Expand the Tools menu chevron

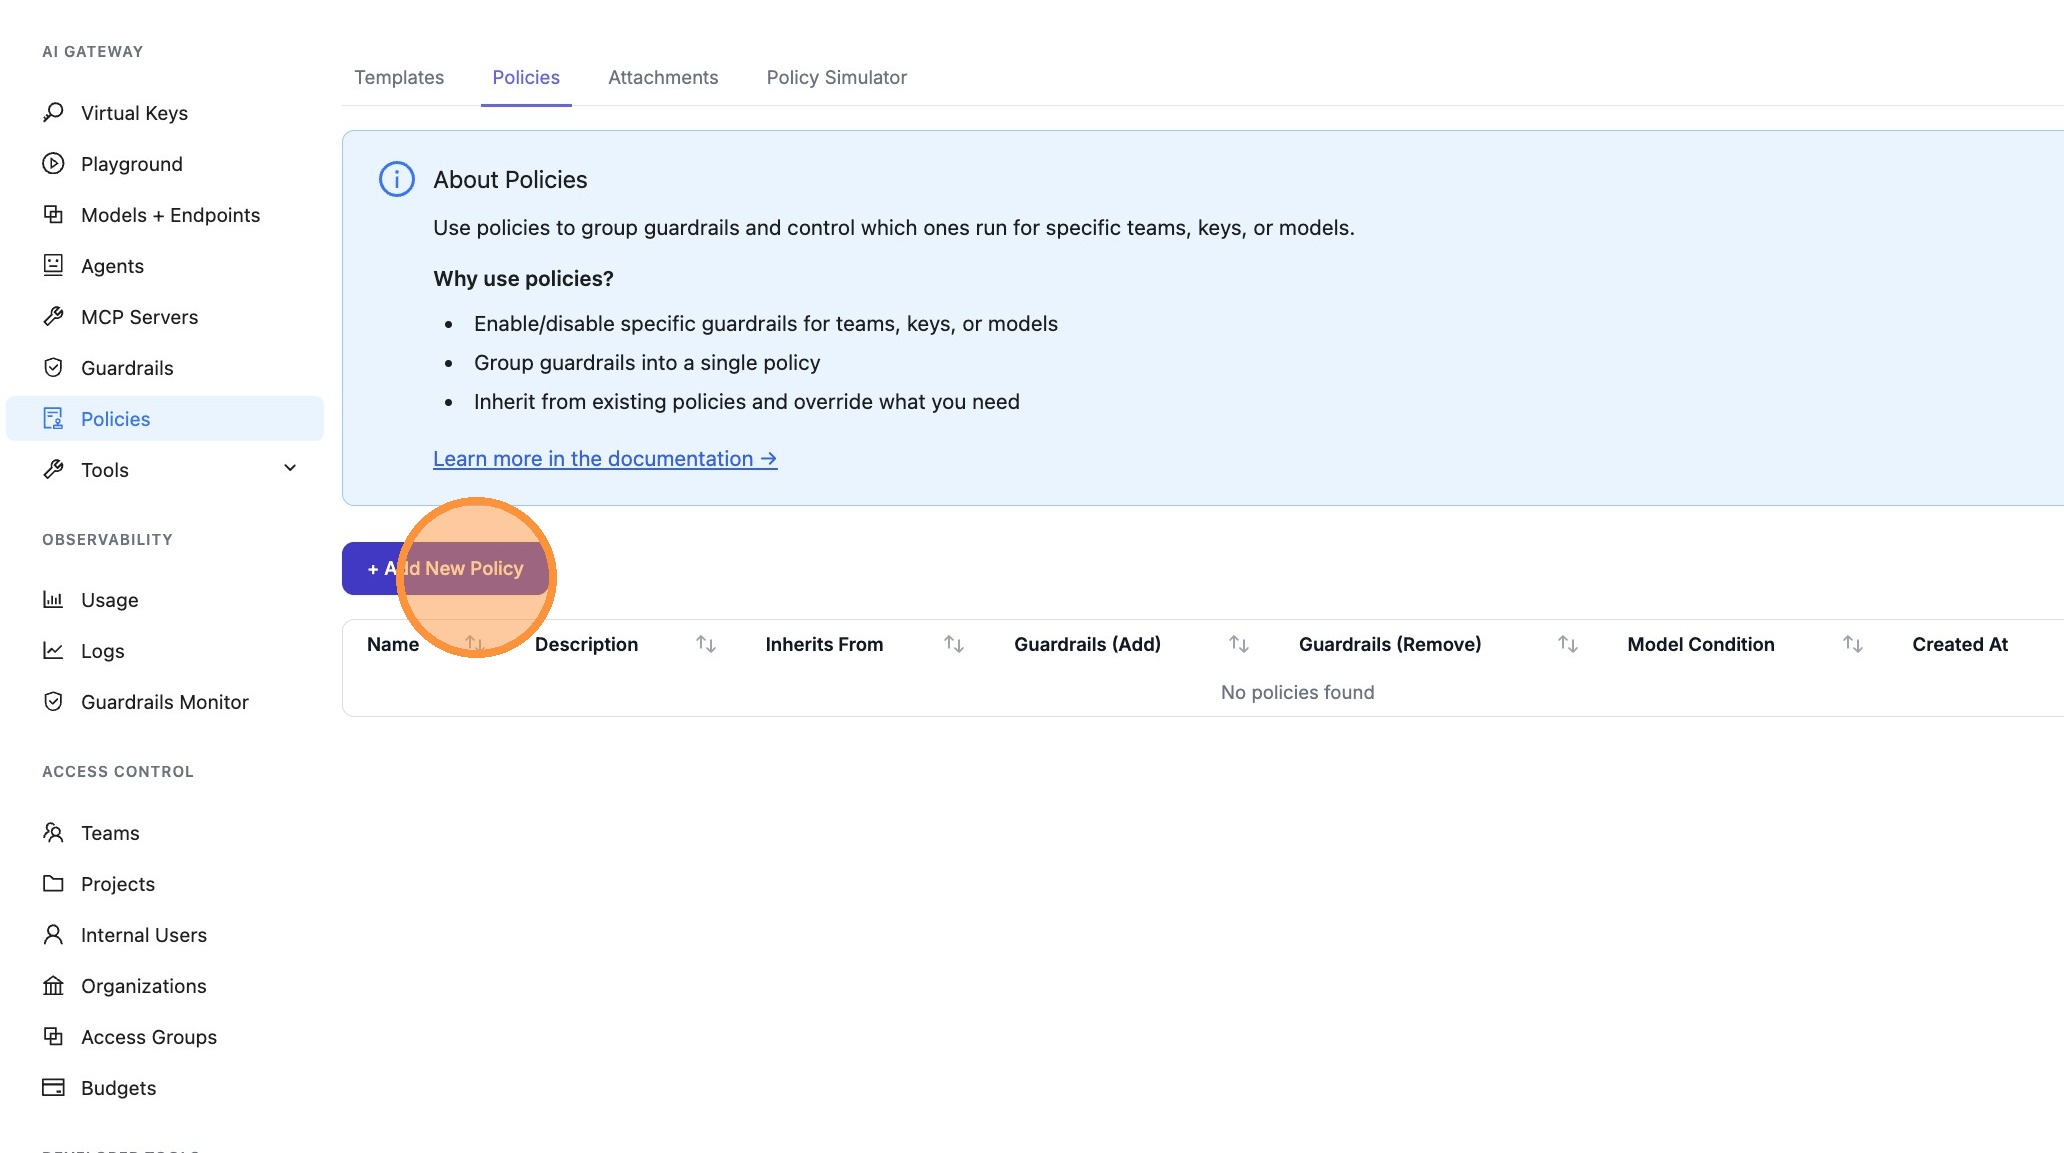pos(290,468)
